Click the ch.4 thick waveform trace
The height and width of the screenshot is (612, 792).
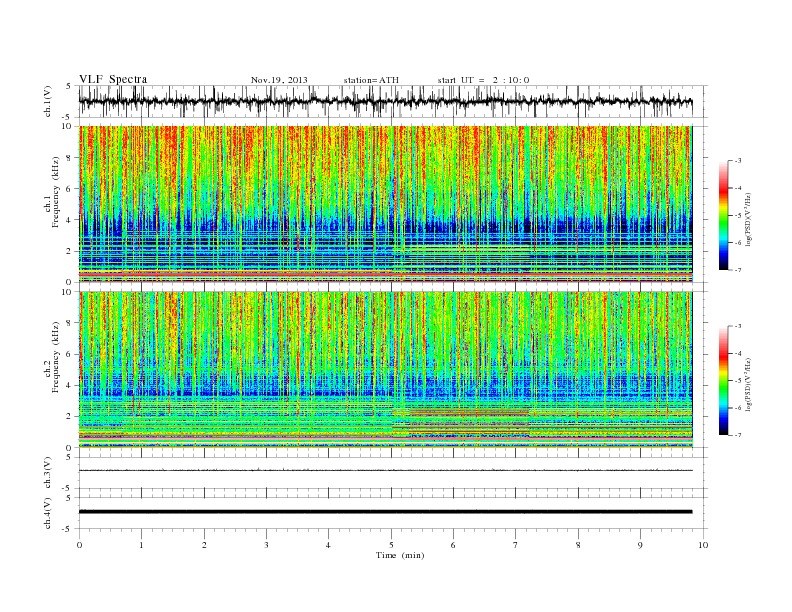point(385,512)
